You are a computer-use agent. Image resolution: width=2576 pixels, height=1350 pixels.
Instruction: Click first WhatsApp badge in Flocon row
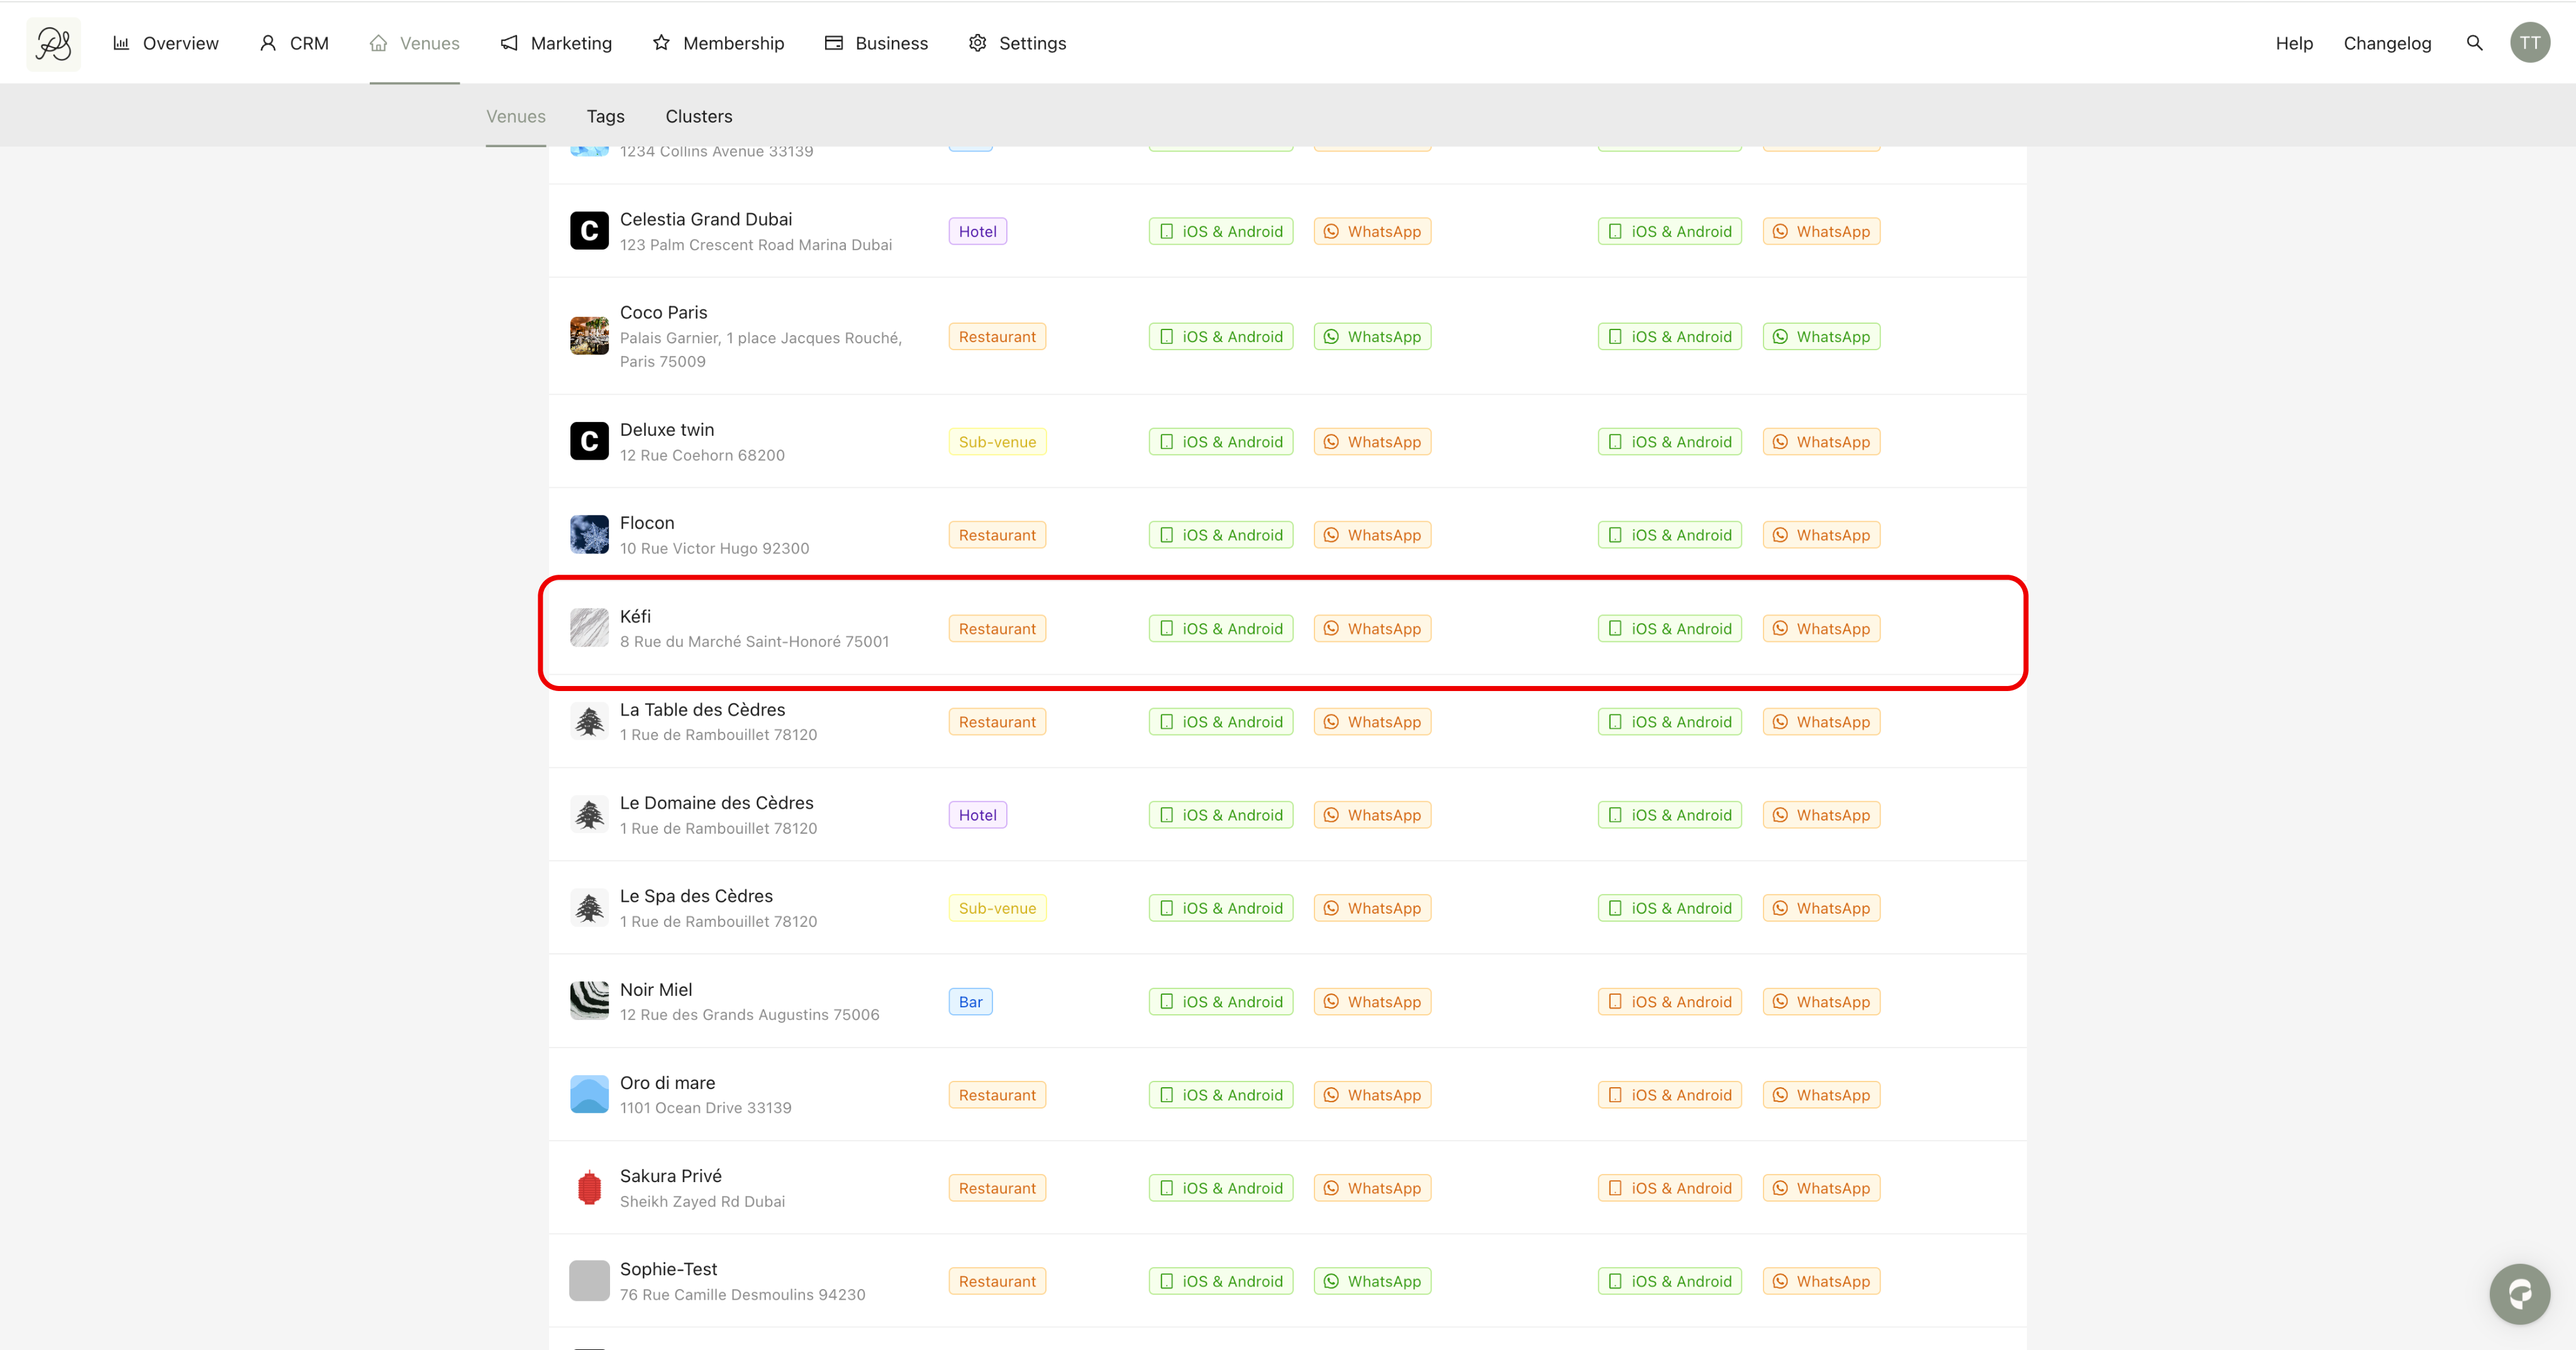pos(1372,535)
